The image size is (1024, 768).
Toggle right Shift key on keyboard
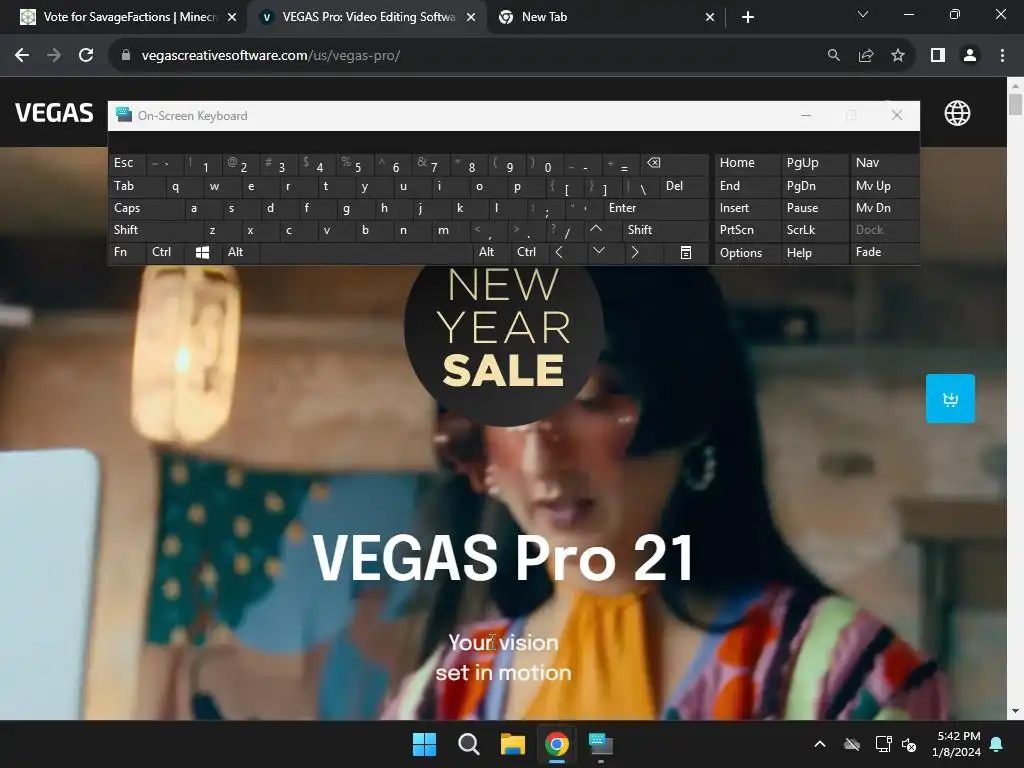tap(665, 230)
